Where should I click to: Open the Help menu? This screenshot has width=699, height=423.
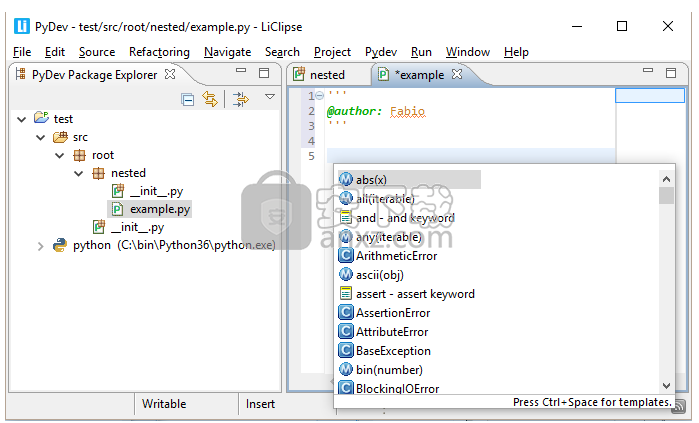pyautogui.click(x=516, y=52)
